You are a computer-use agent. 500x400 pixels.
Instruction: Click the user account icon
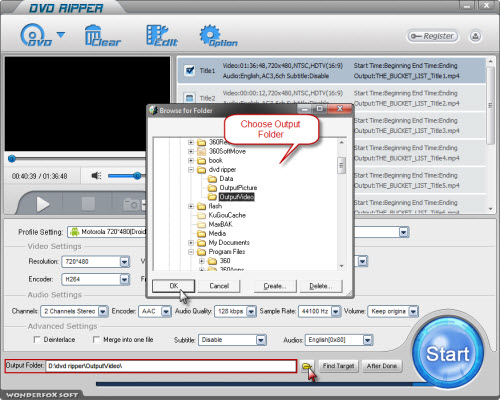[x=475, y=36]
